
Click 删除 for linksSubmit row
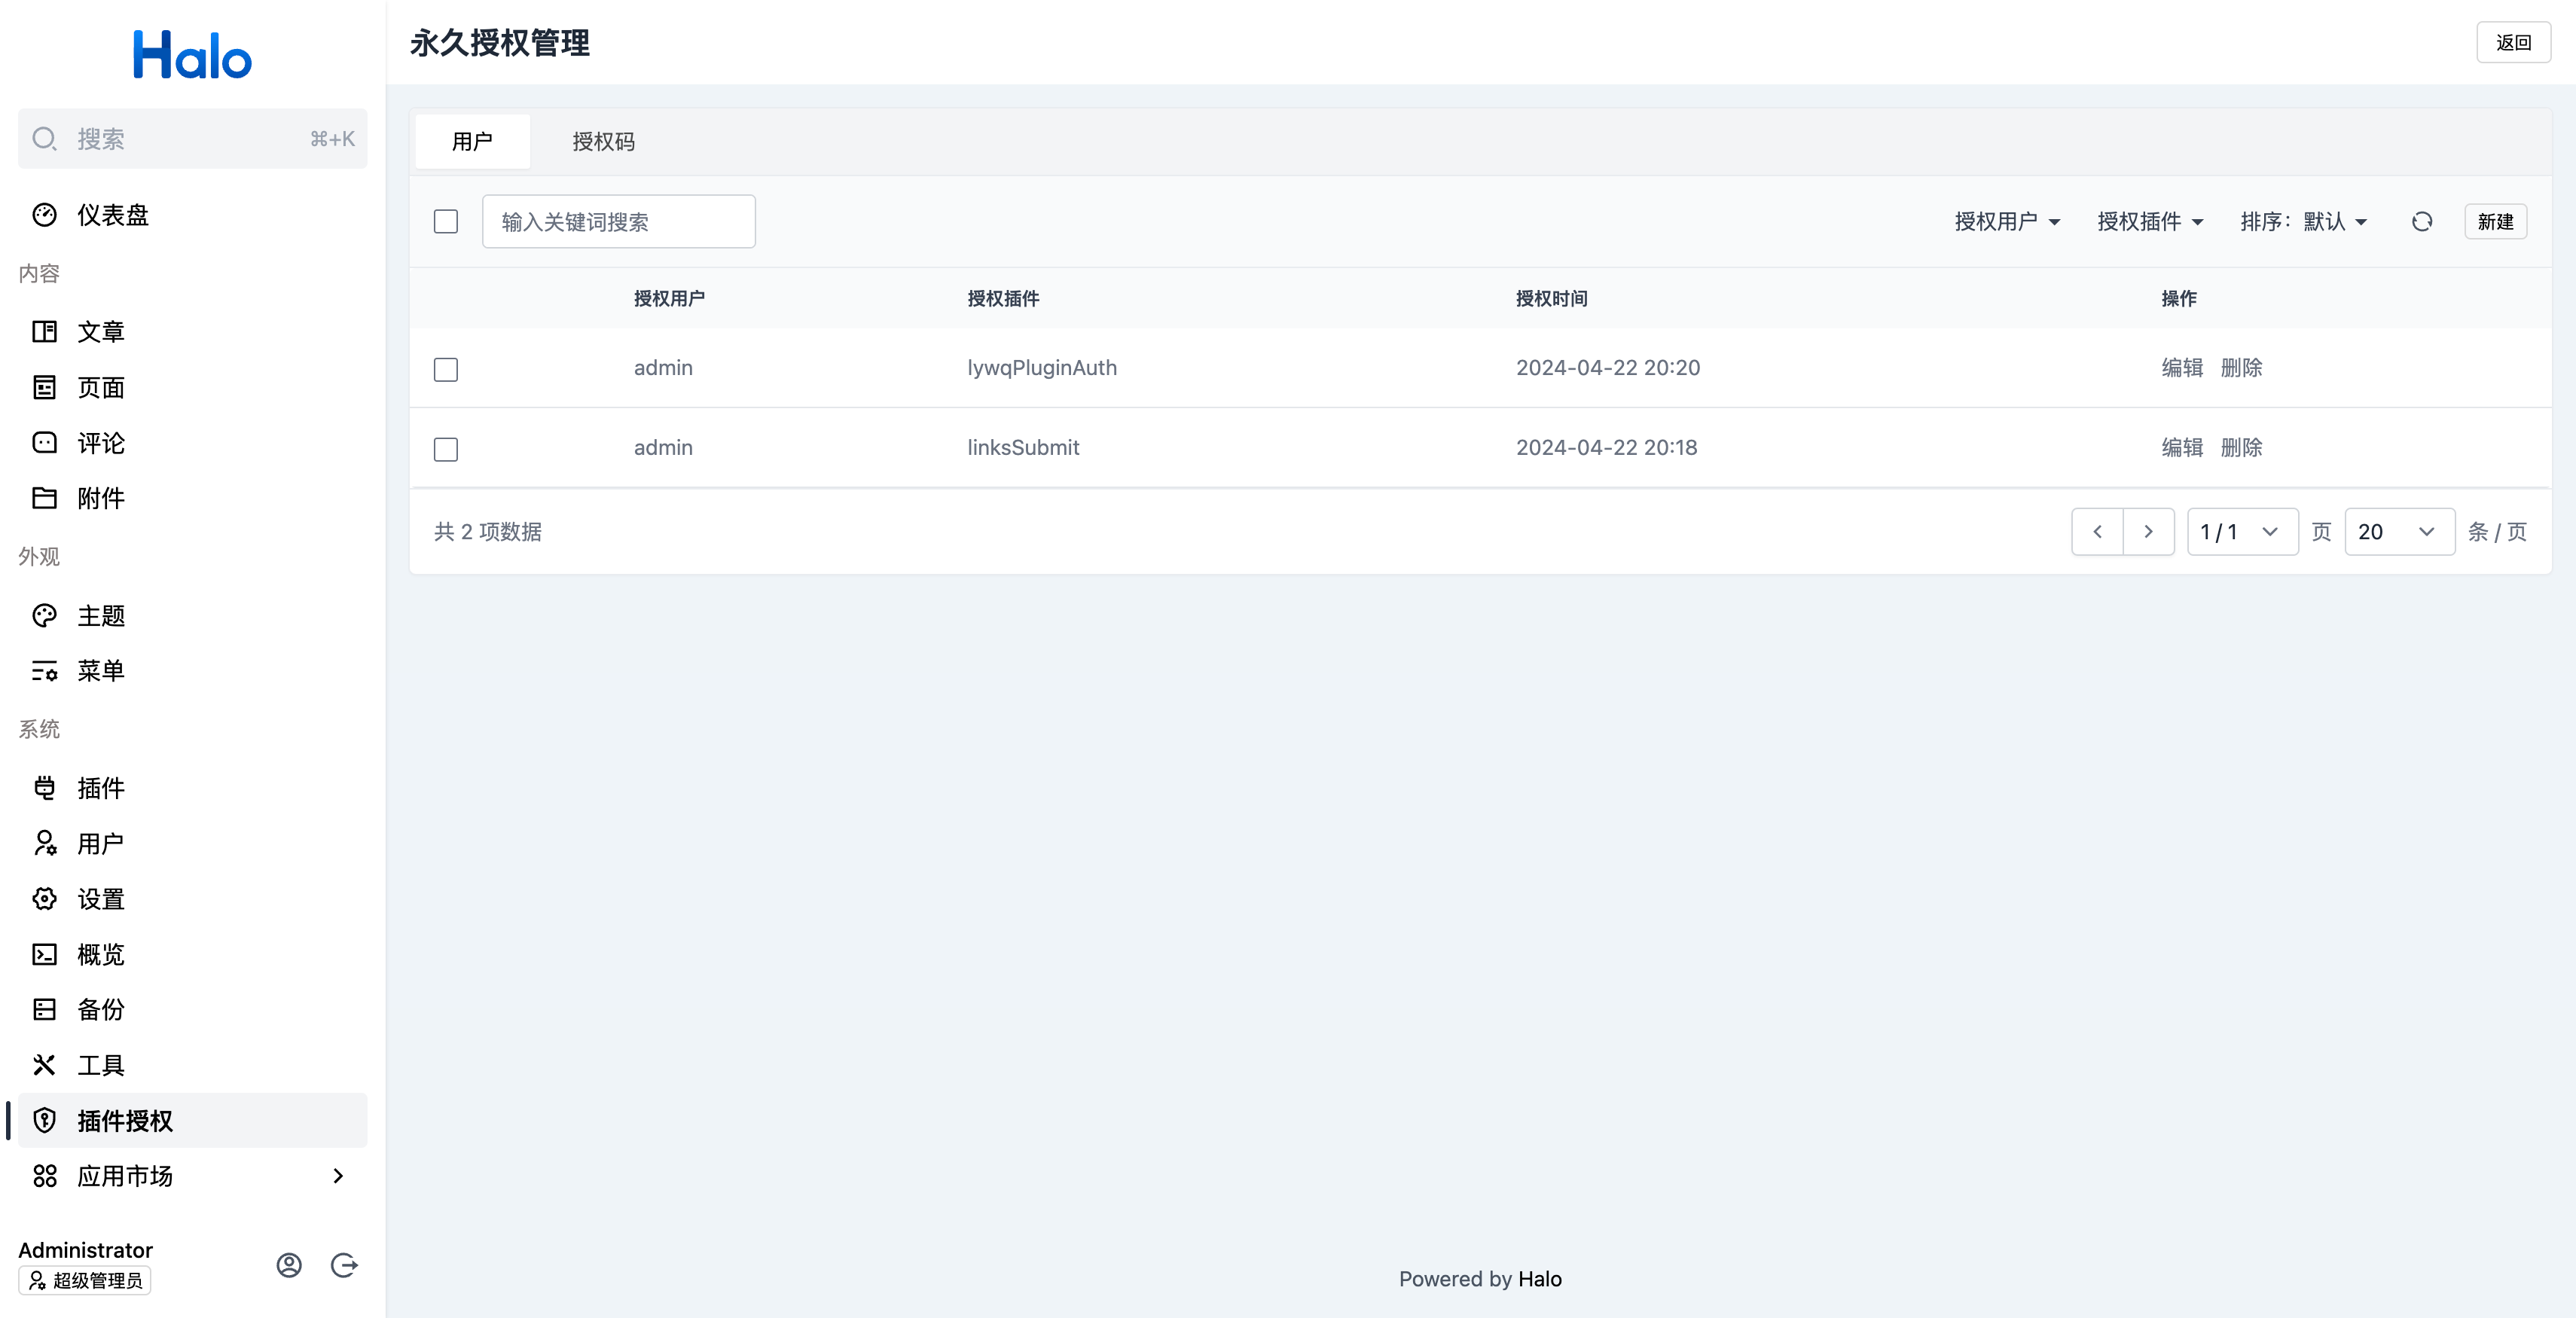click(x=2241, y=448)
